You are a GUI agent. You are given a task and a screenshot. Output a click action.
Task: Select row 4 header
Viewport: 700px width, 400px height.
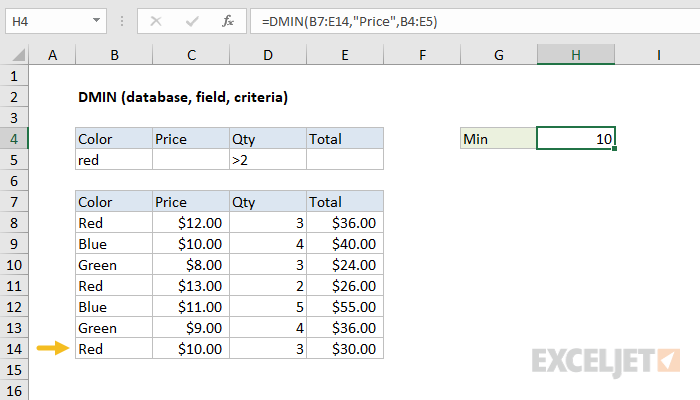point(14,139)
